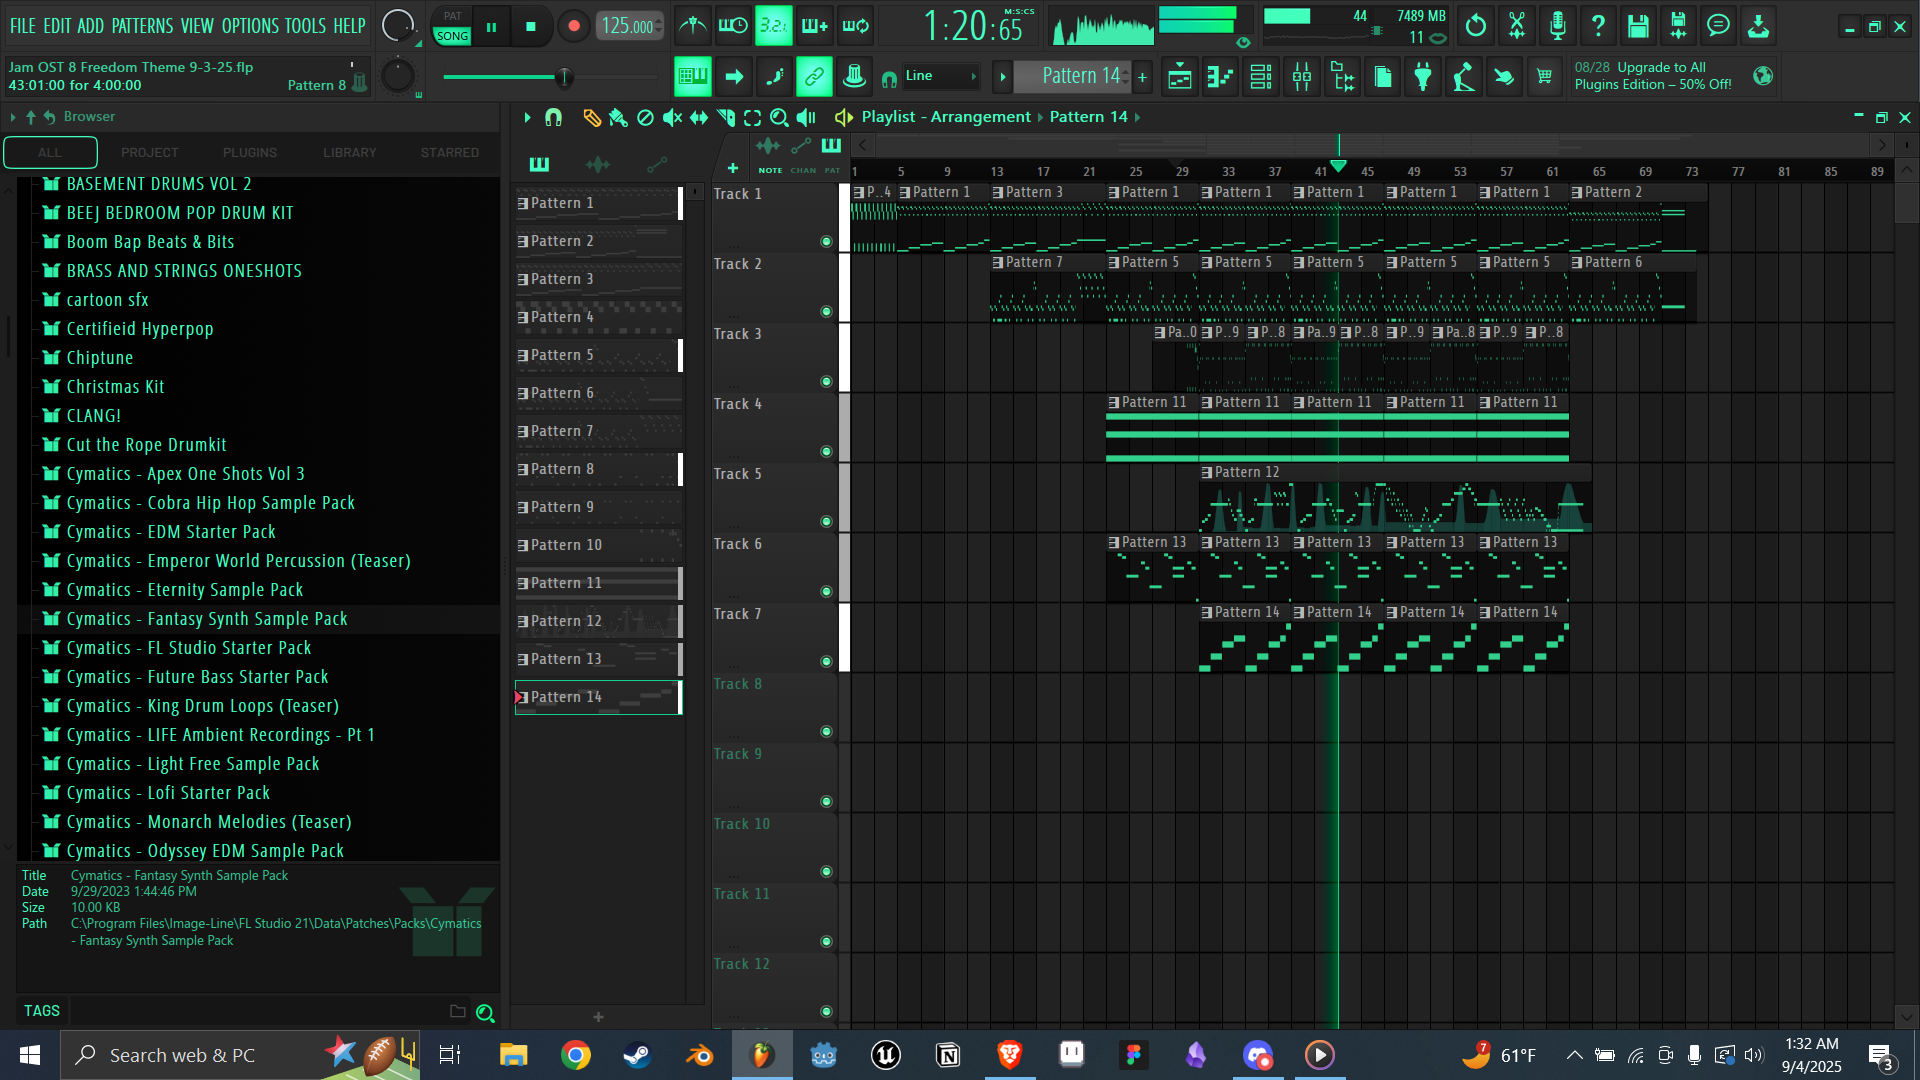Add new pattern with plus button
1920x1080 pixels.
point(1143,77)
